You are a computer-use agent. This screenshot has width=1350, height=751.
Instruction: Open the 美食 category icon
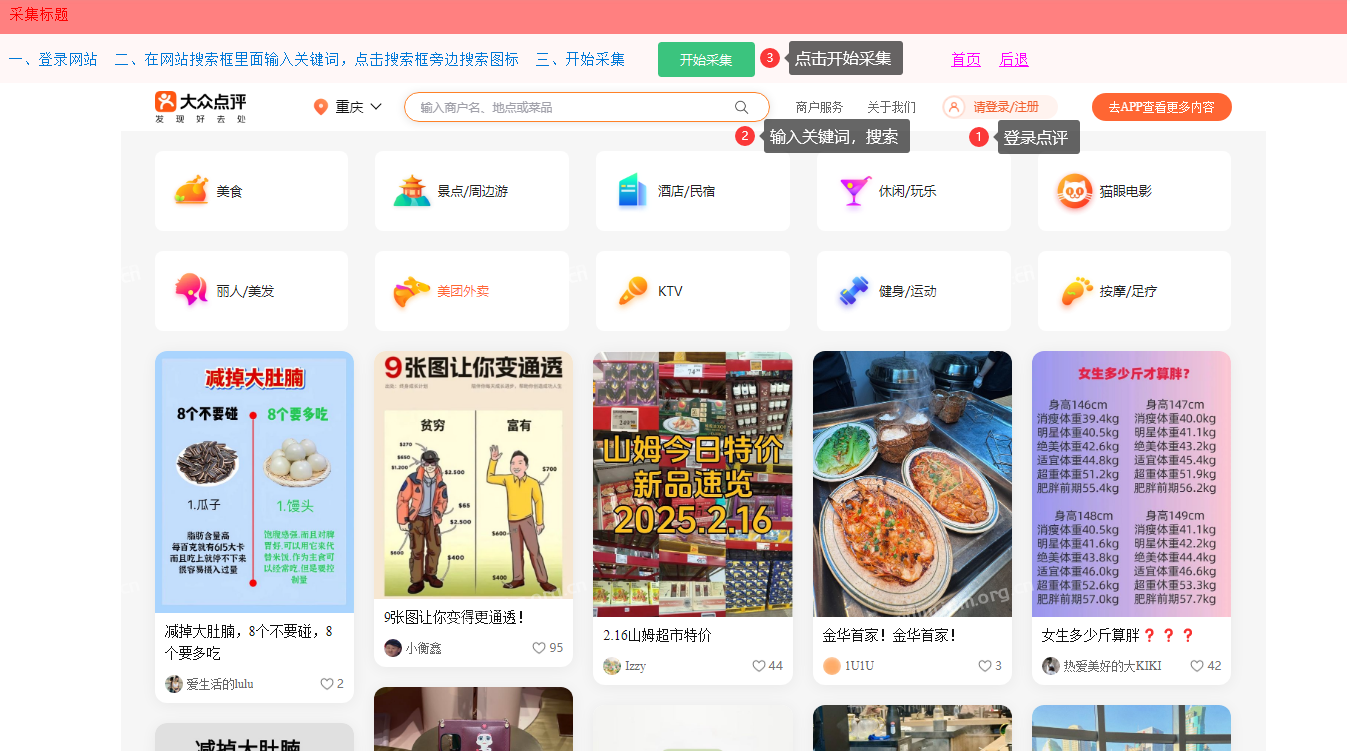pos(191,191)
